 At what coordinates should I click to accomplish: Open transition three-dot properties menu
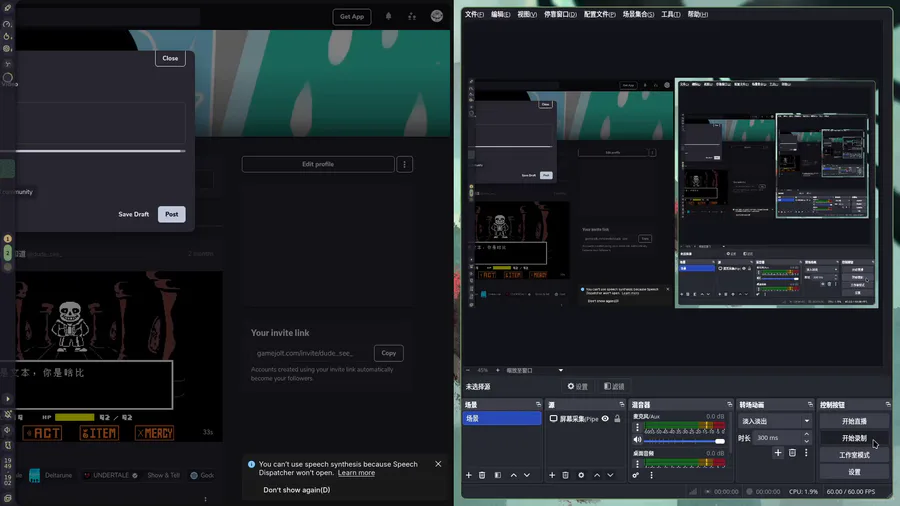coord(806,453)
